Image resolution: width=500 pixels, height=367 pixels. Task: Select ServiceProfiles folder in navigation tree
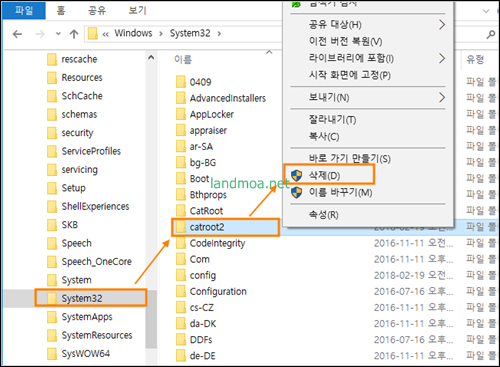coord(91,151)
